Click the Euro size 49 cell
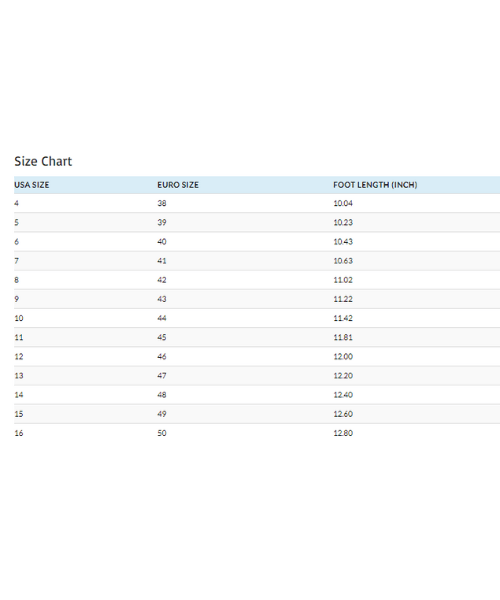 click(x=162, y=414)
